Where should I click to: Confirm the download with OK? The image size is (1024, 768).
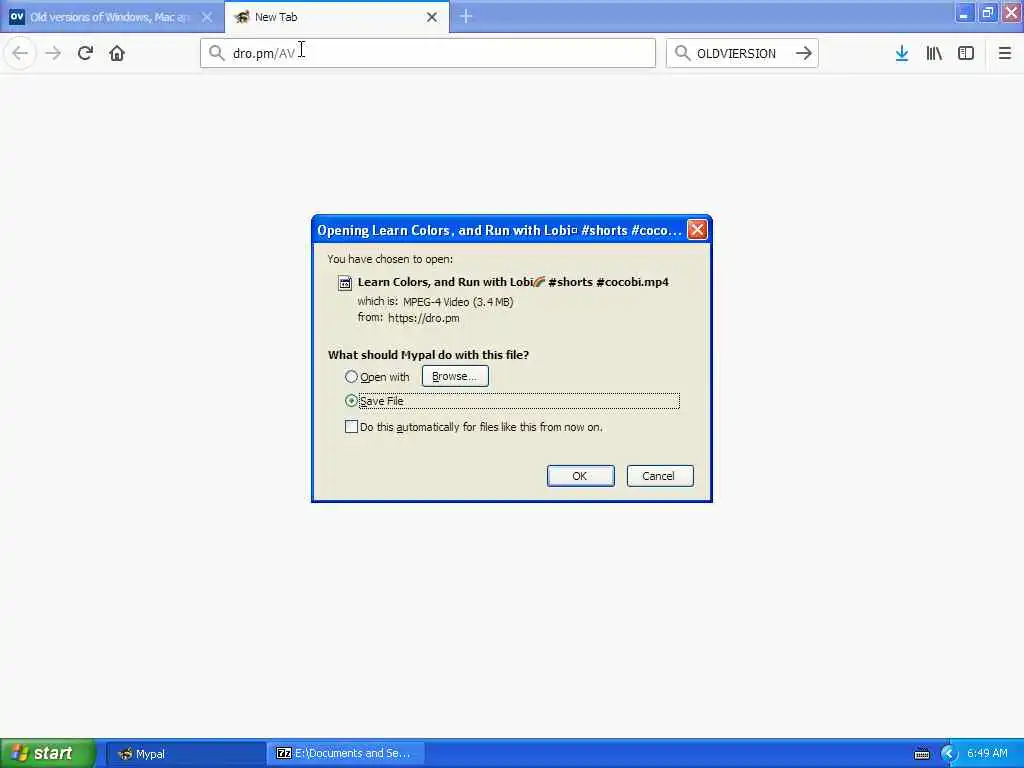tap(580, 476)
